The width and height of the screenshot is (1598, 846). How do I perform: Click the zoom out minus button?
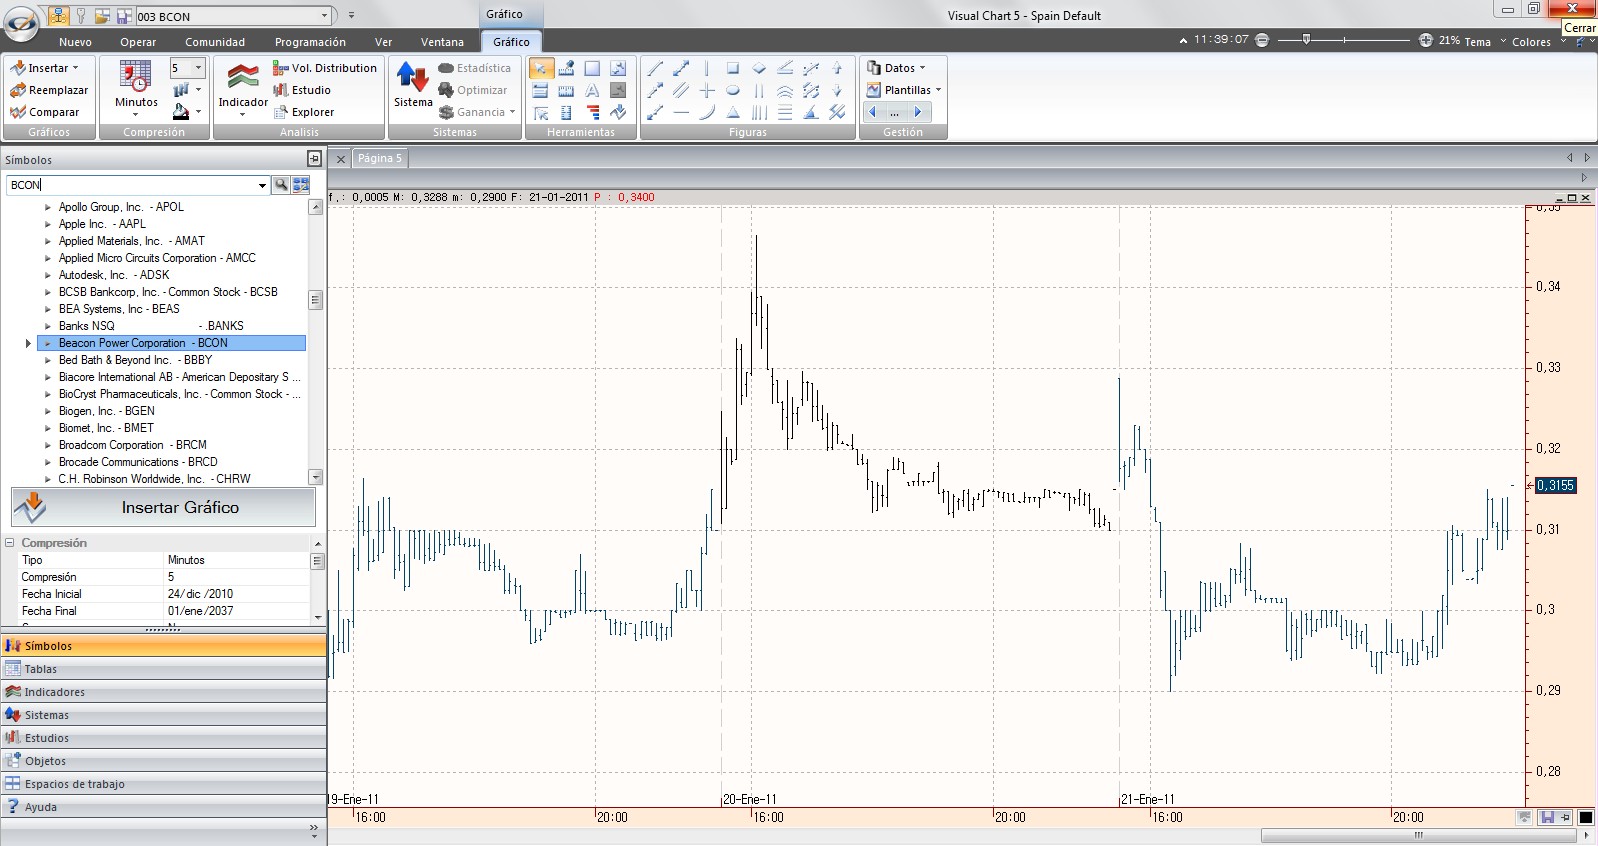(x=1262, y=40)
